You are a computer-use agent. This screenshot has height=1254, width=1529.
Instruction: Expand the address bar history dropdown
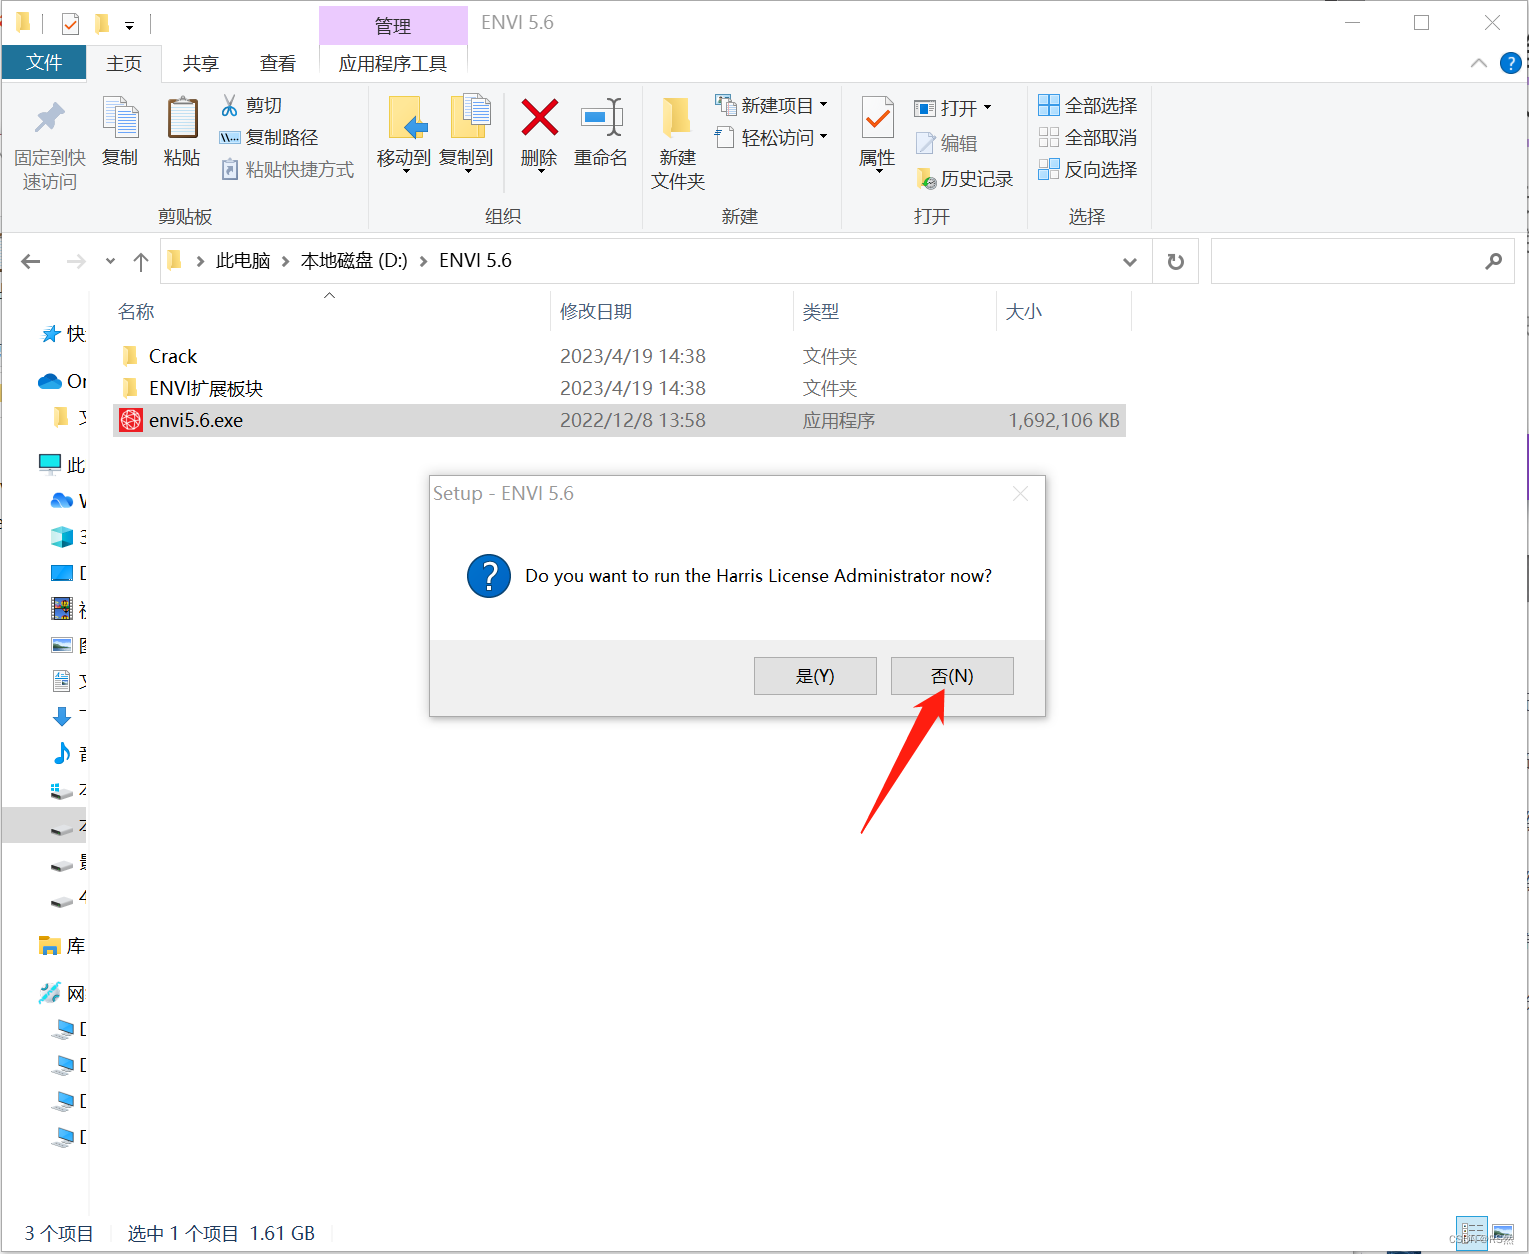click(1129, 261)
